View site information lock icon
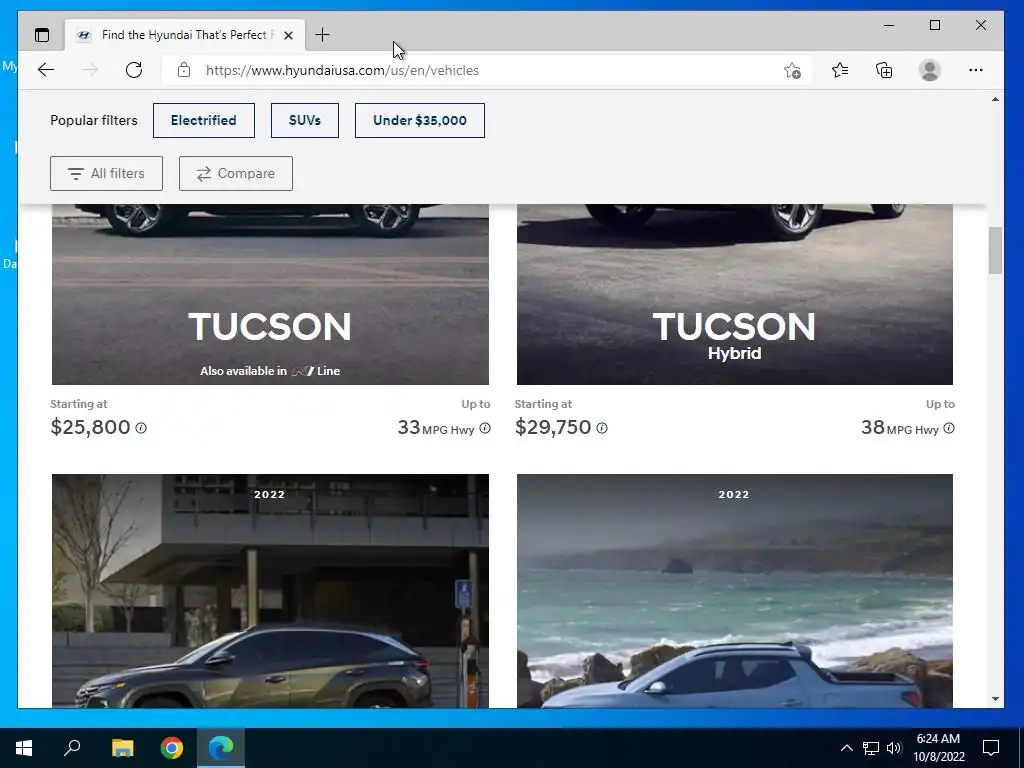Image resolution: width=1024 pixels, height=768 pixels. tap(184, 70)
